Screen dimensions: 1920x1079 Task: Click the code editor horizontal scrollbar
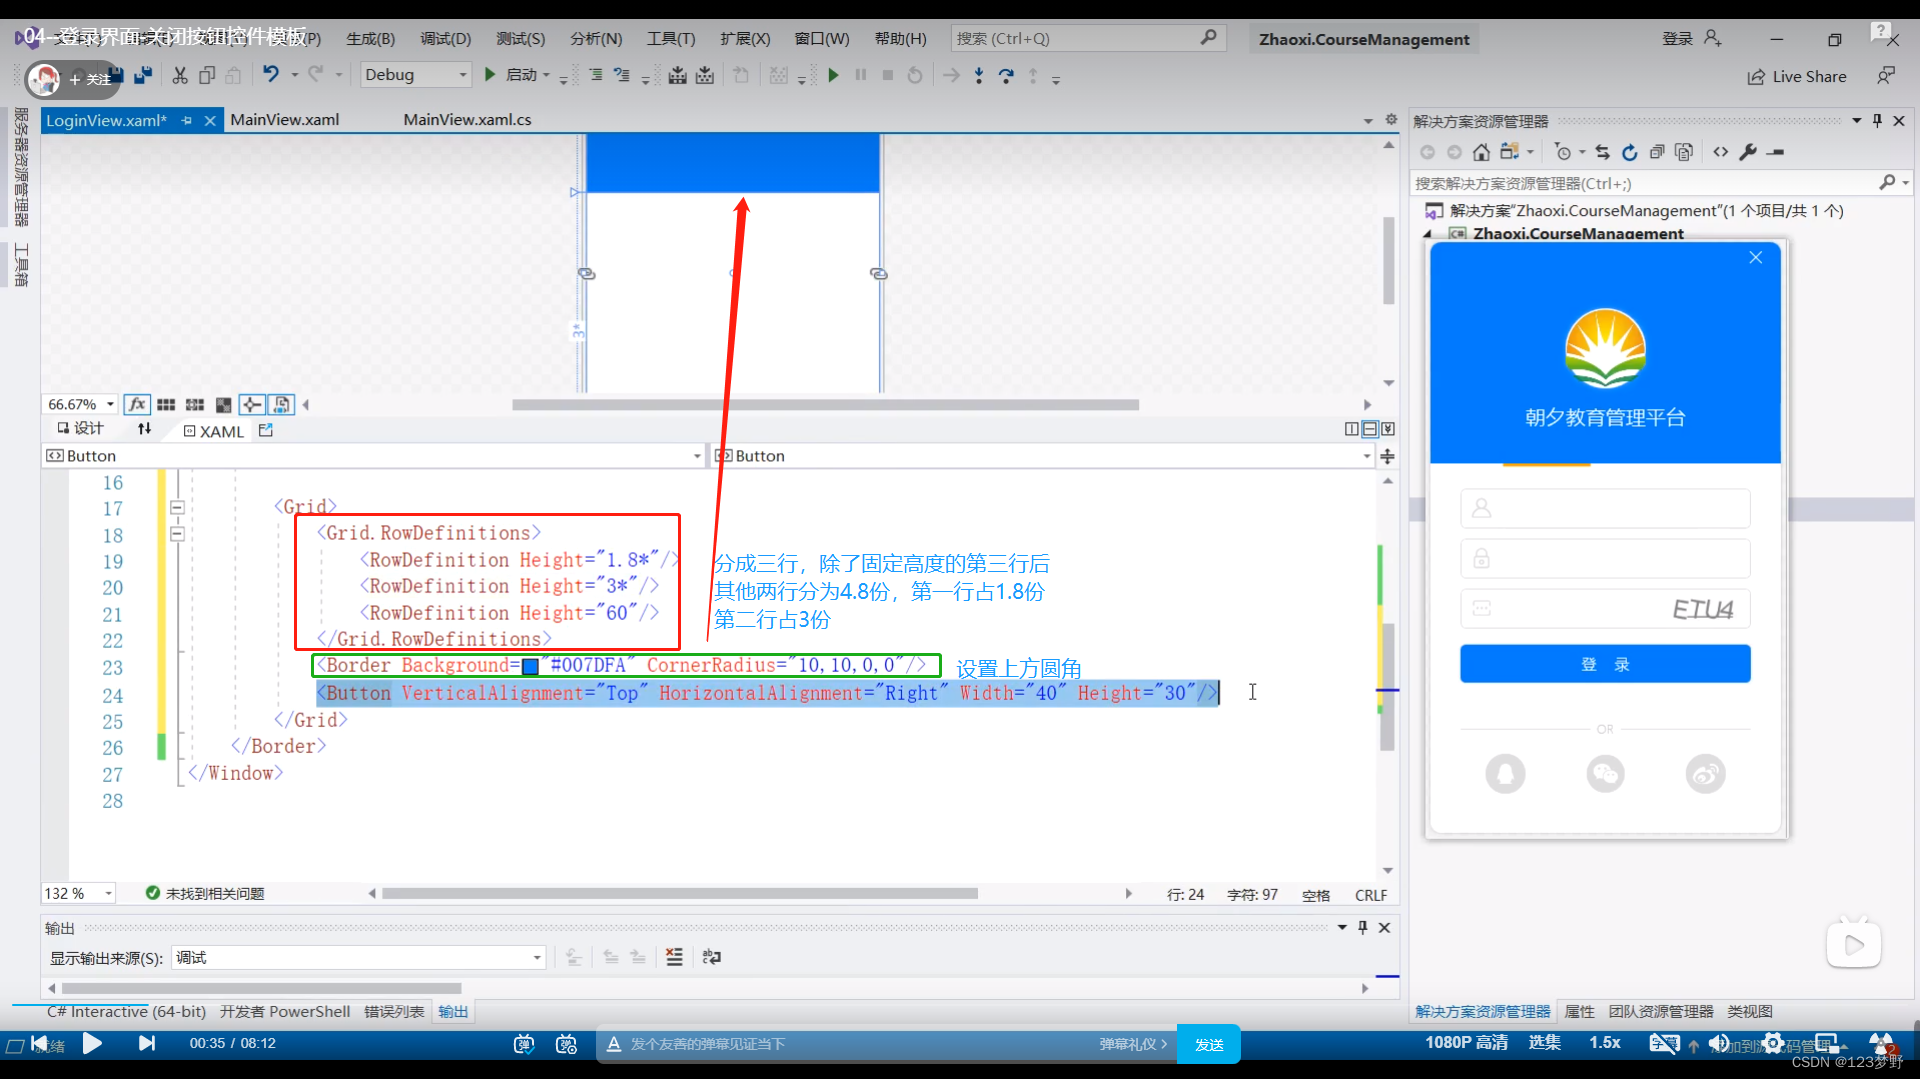[680, 893]
